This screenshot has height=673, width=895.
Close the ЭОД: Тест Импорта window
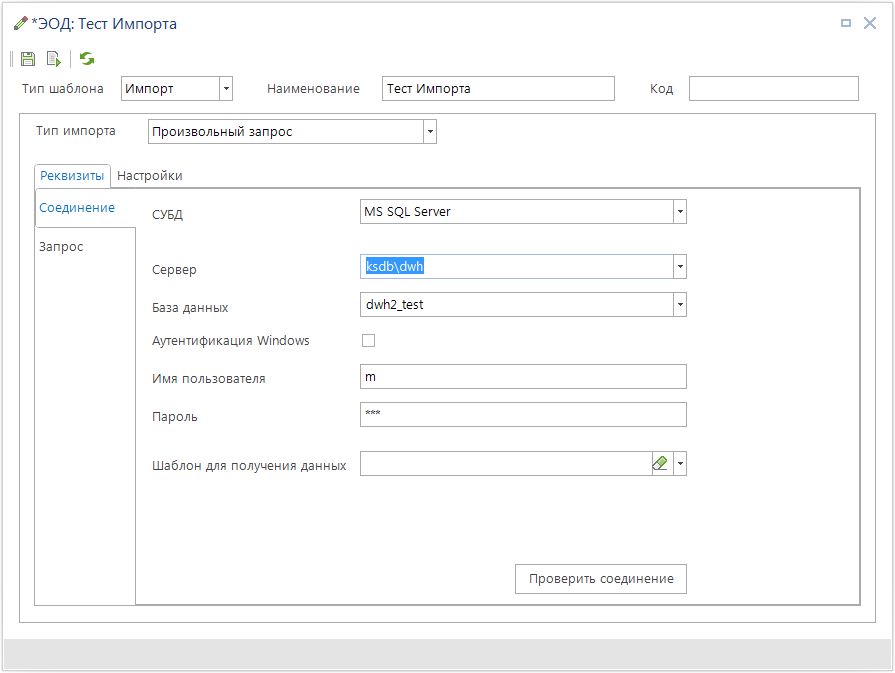870,23
